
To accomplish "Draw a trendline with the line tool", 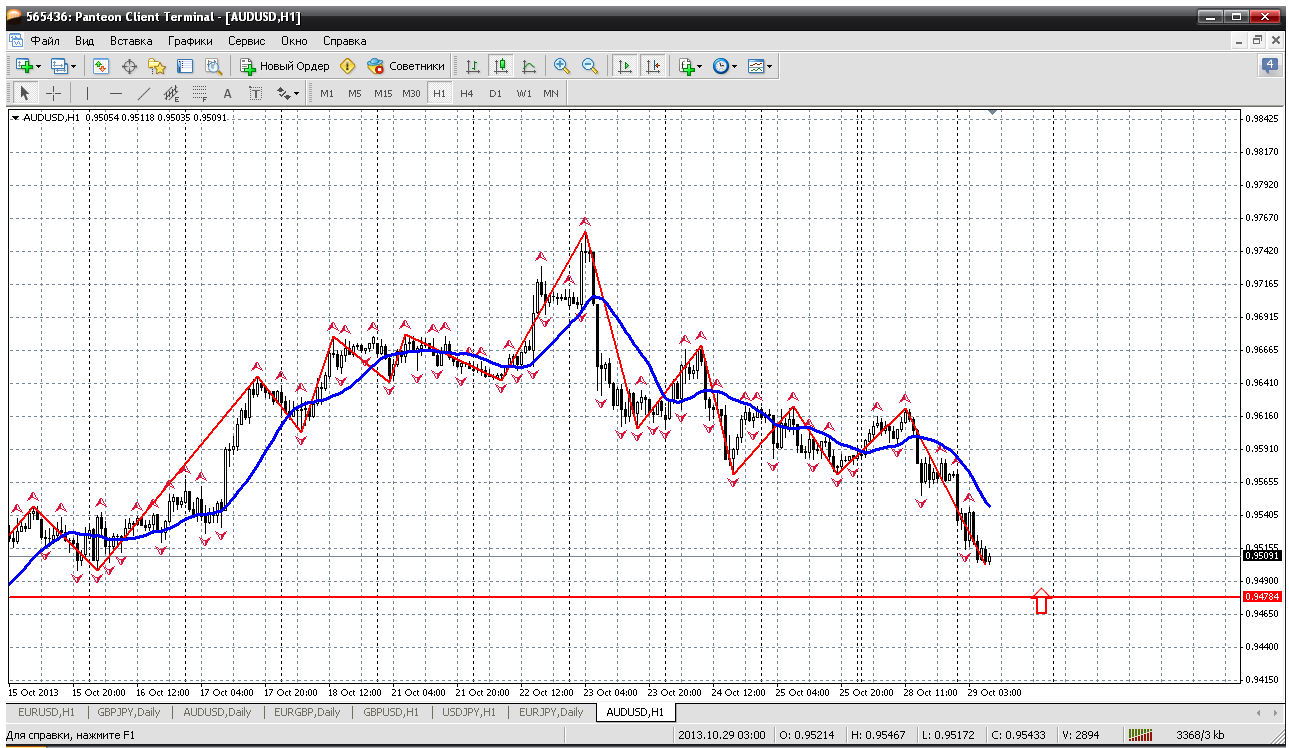I will [143, 93].
